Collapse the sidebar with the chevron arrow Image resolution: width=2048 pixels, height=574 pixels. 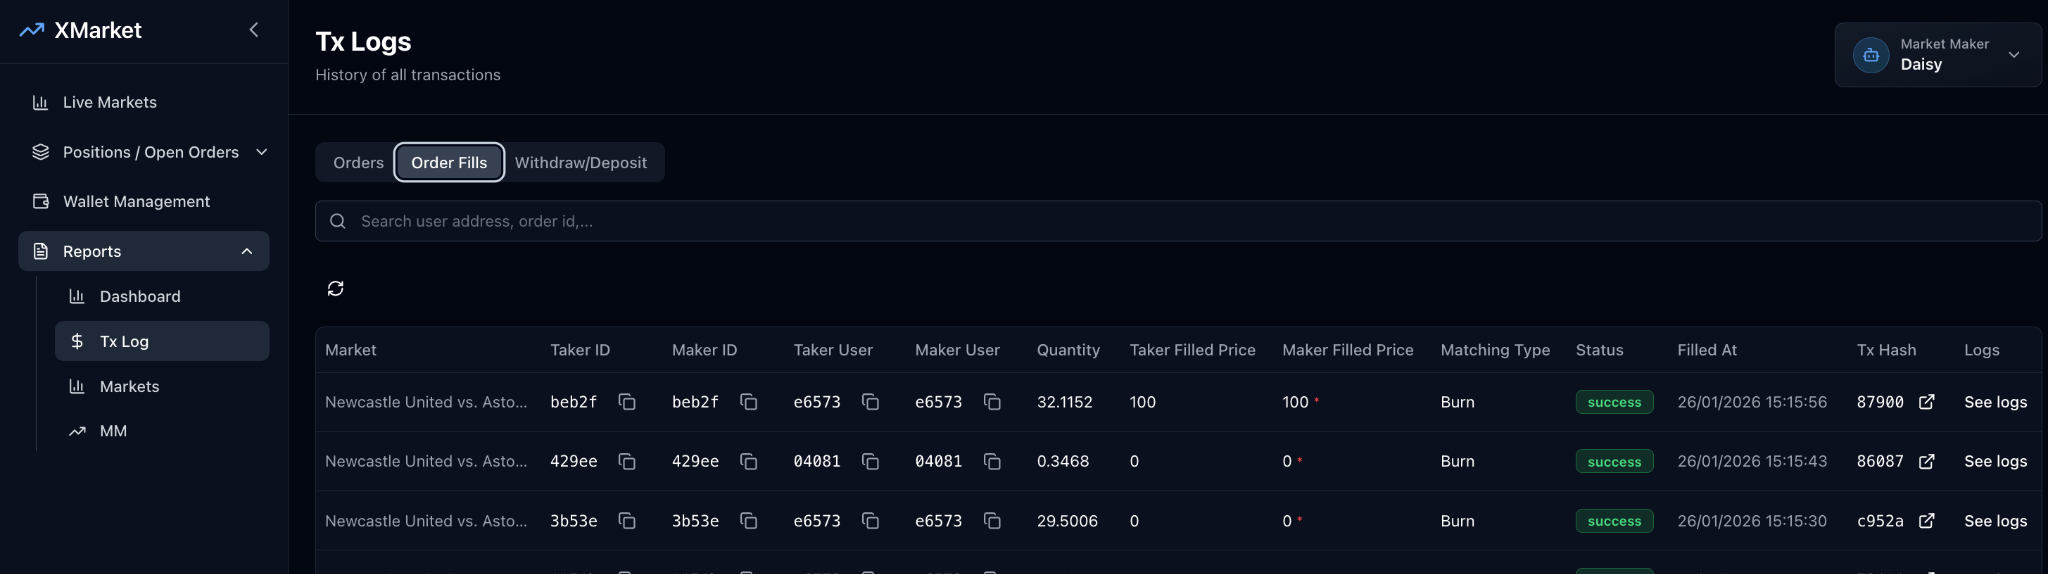coord(254,30)
